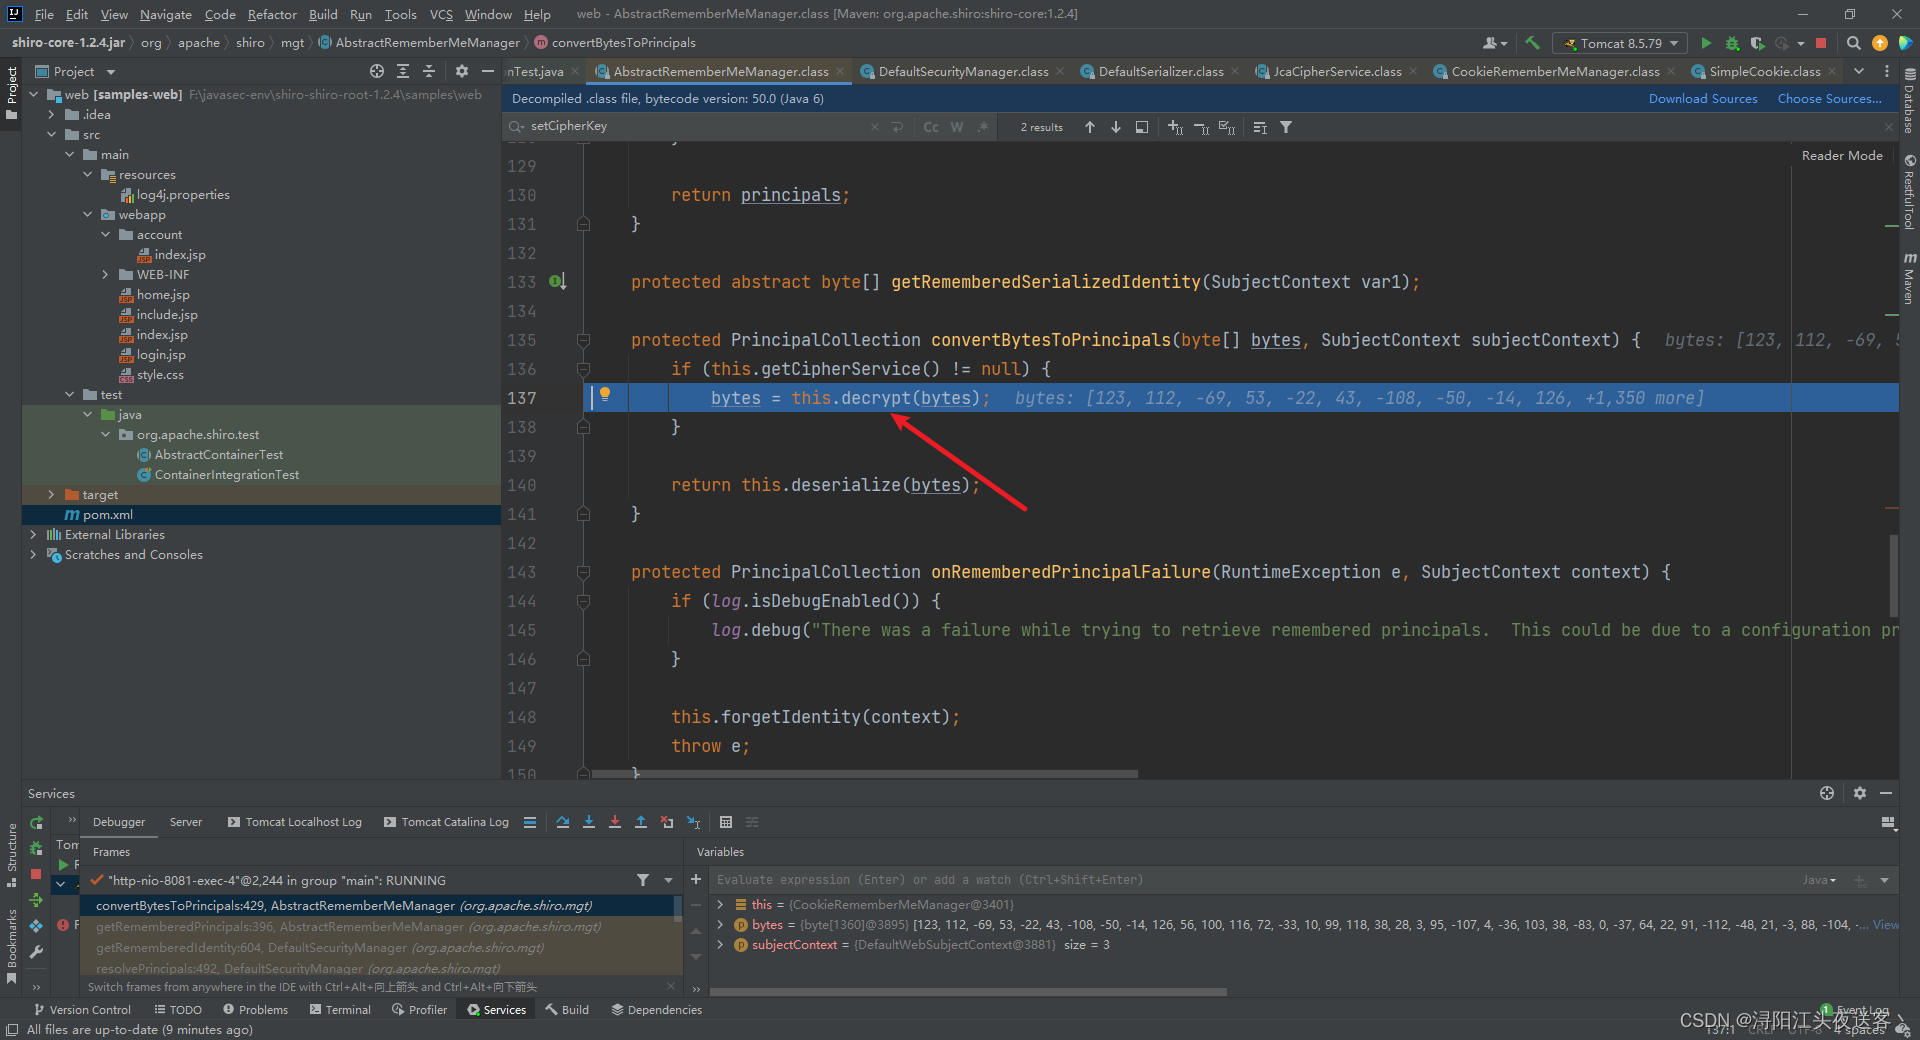Expand External Libraries node
This screenshot has width=1920, height=1040.
click(34, 535)
